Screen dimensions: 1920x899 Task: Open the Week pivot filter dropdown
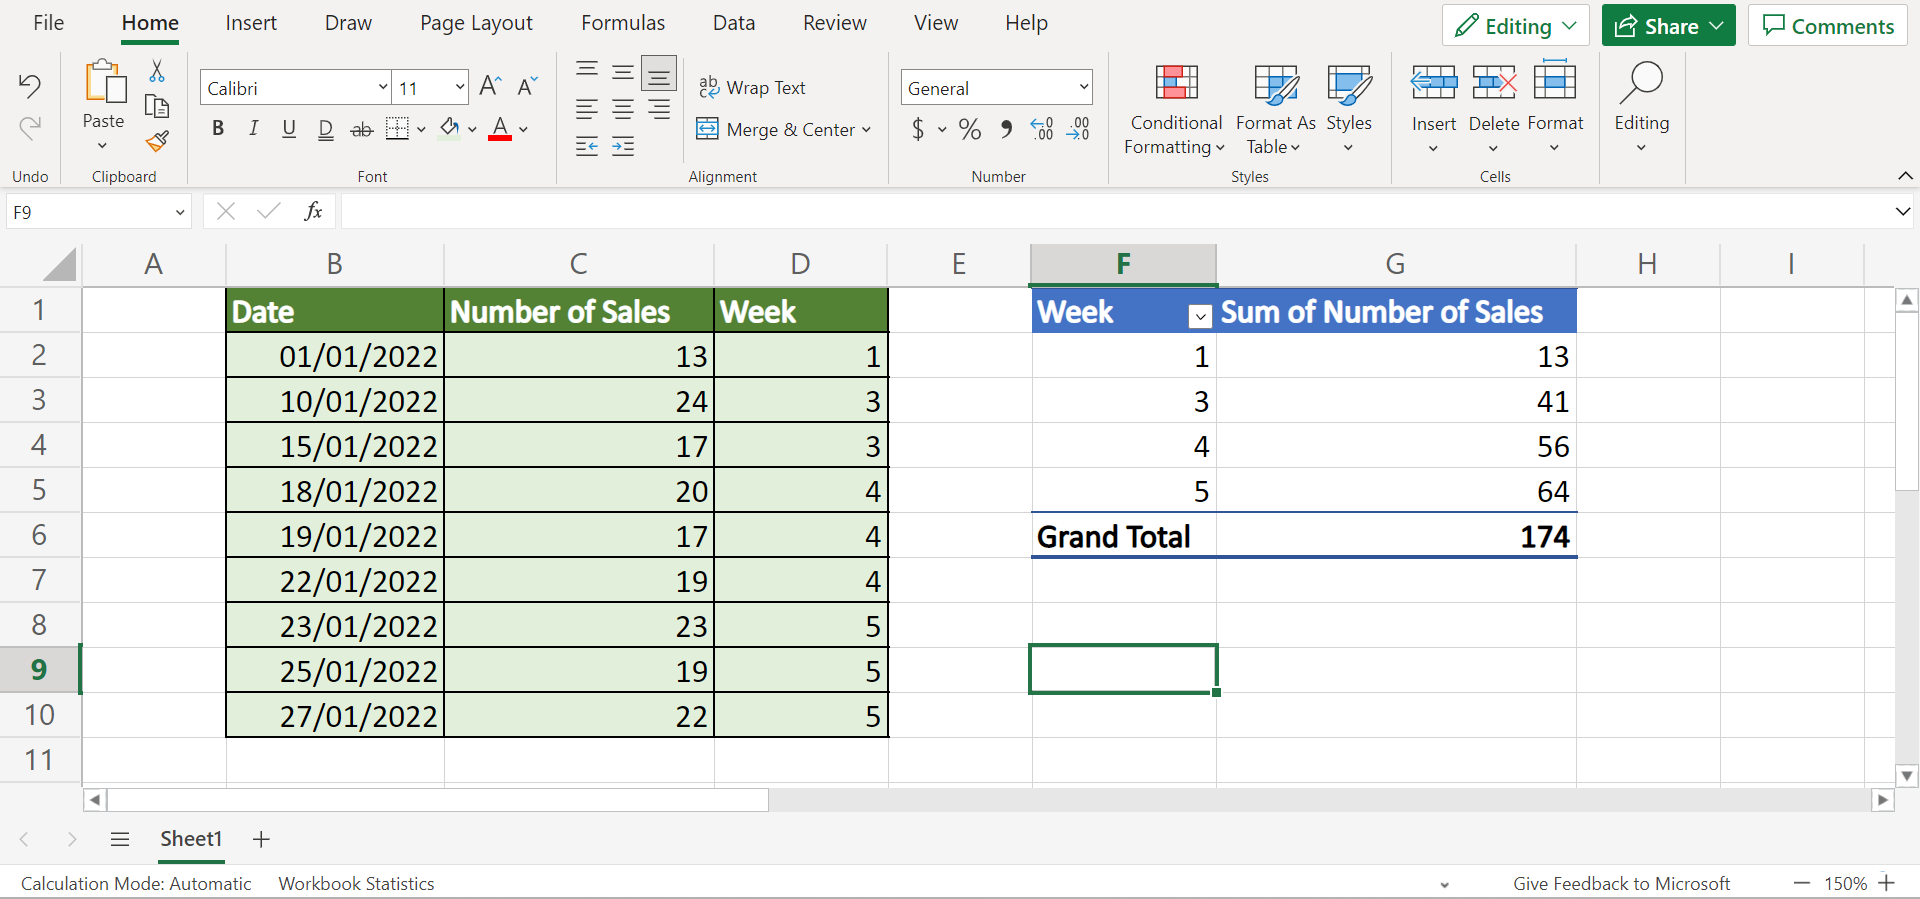click(1200, 316)
